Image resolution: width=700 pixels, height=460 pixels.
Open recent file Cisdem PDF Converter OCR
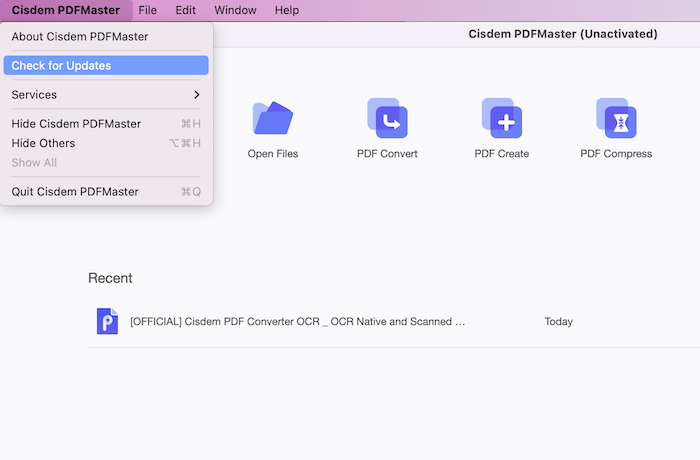(x=297, y=322)
